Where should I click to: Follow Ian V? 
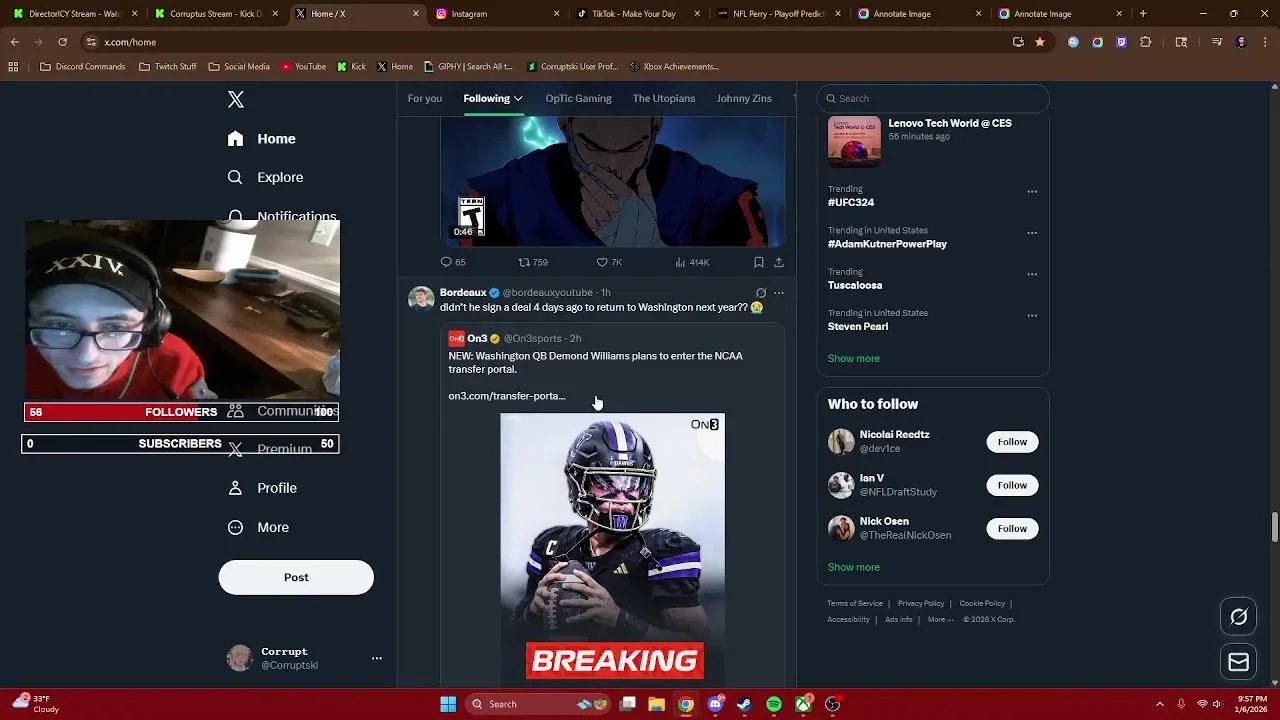(1012, 485)
